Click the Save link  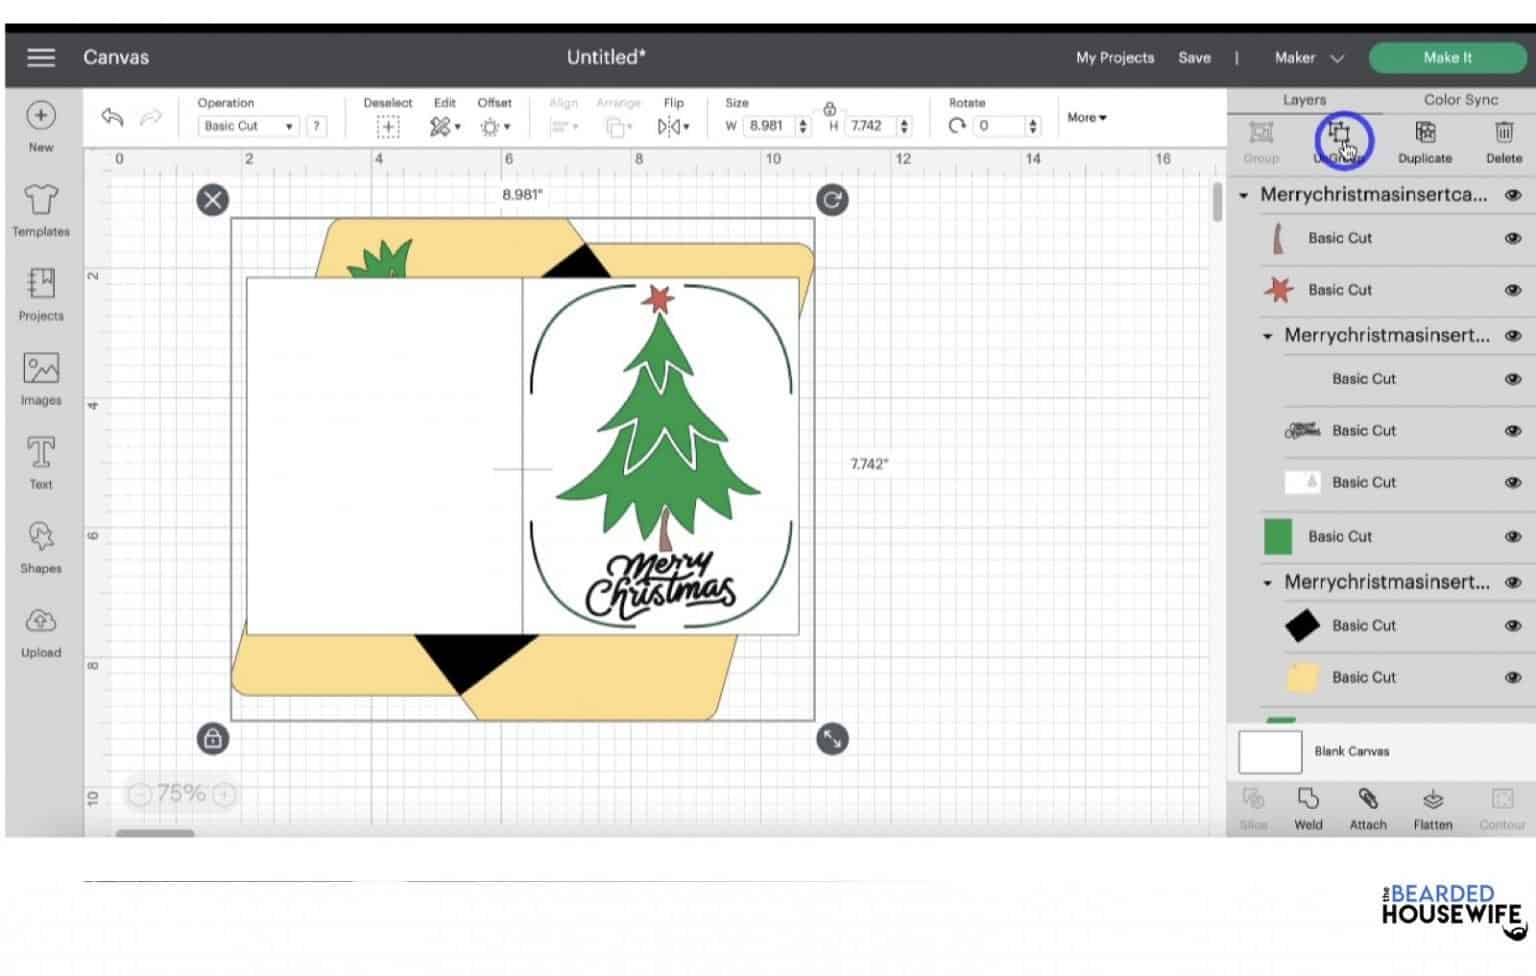point(1194,57)
